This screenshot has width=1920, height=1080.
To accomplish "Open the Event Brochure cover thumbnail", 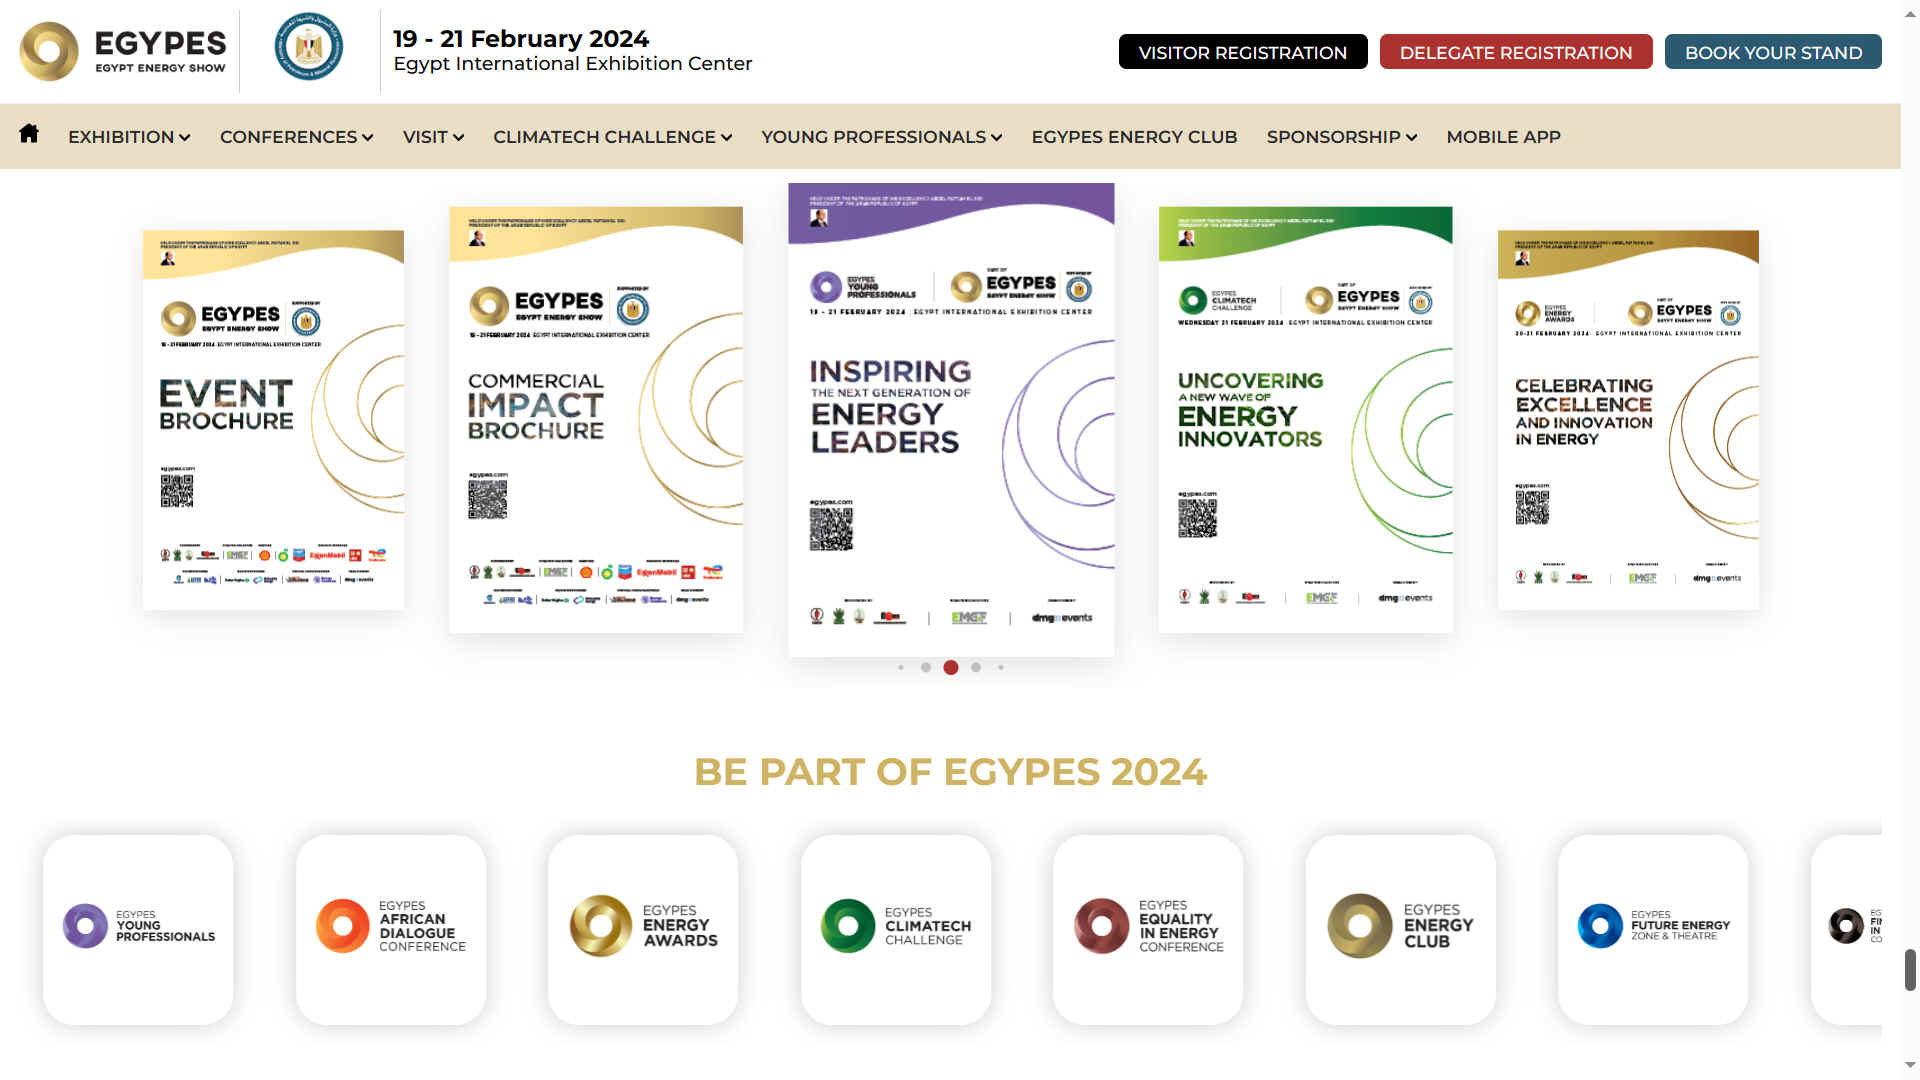I will tap(273, 416).
